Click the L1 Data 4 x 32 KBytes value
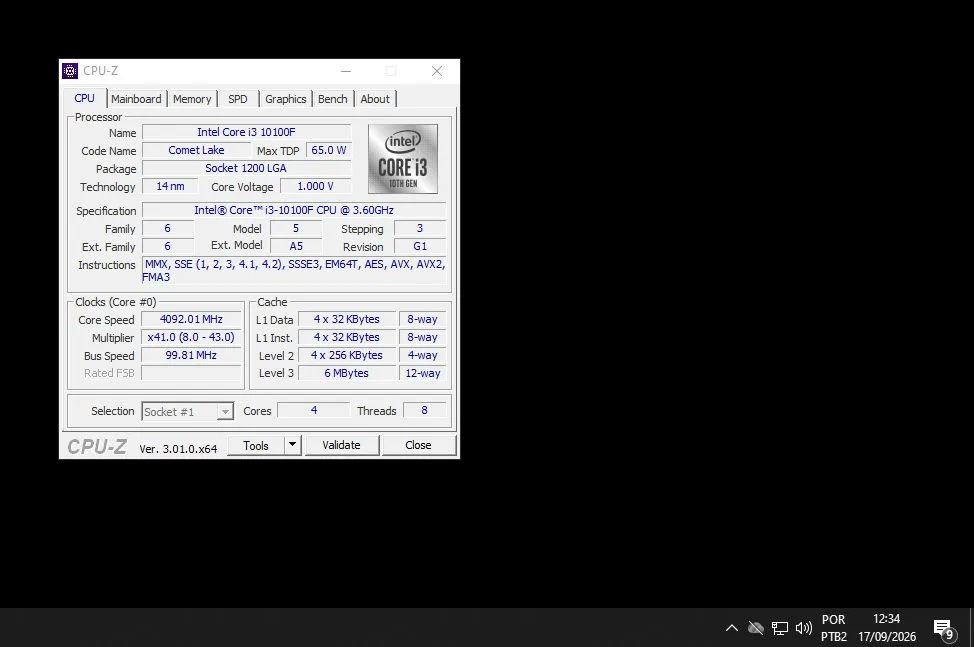 [347, 319]
